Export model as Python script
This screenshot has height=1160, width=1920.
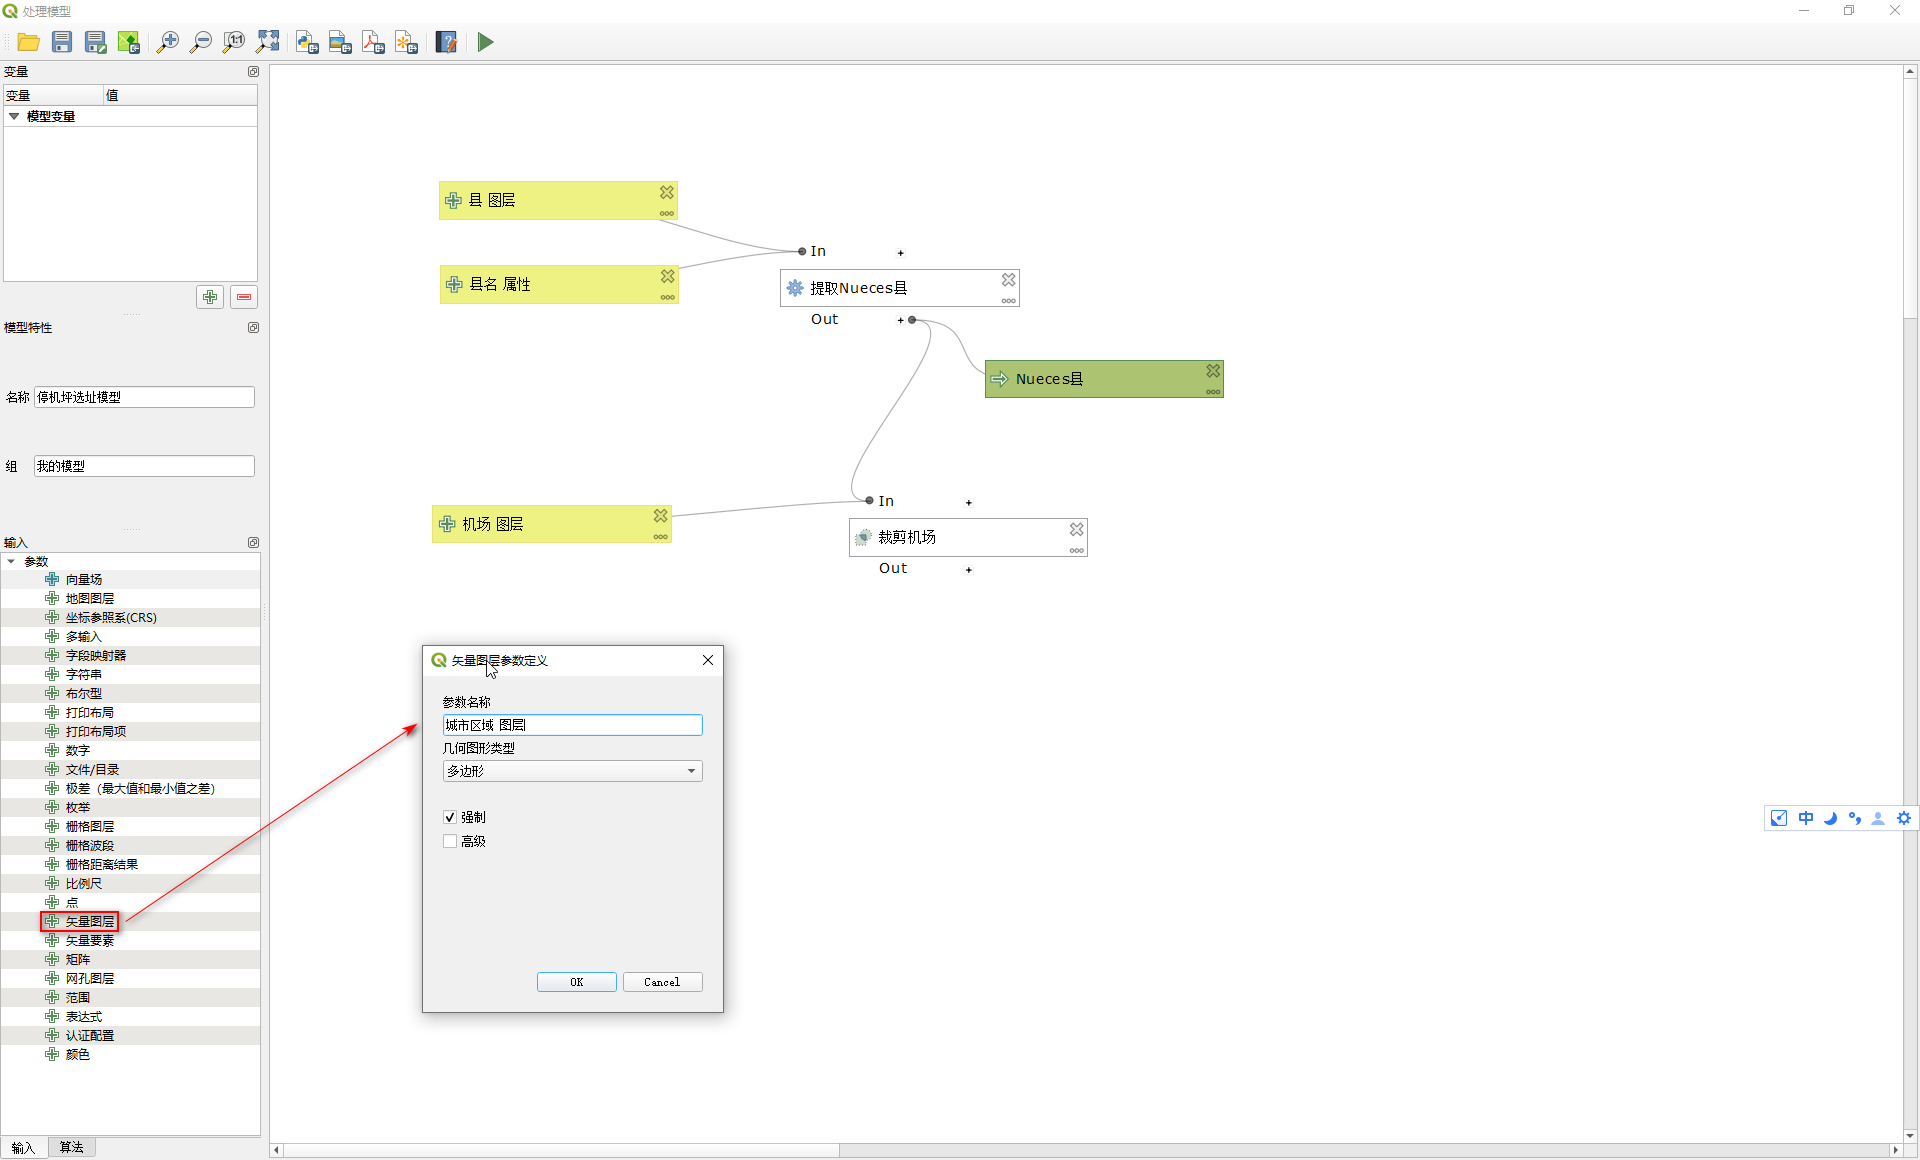[307, 42]
